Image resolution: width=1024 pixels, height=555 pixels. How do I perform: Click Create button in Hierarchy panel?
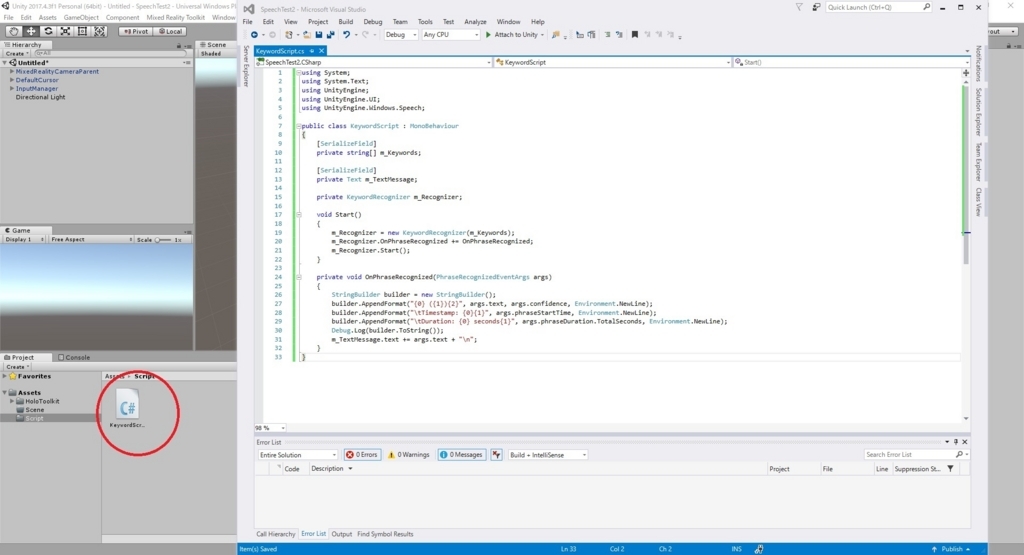click(x=16, y=54)
